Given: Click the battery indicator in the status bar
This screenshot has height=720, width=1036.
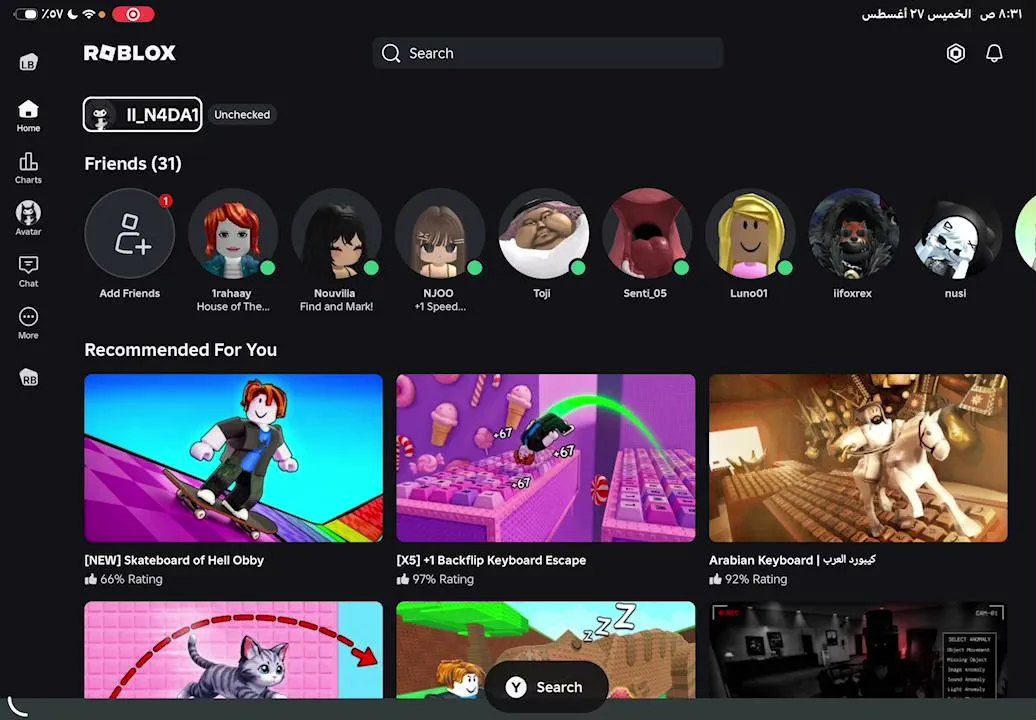Looking at the screenshot, I should pos(26,14).
